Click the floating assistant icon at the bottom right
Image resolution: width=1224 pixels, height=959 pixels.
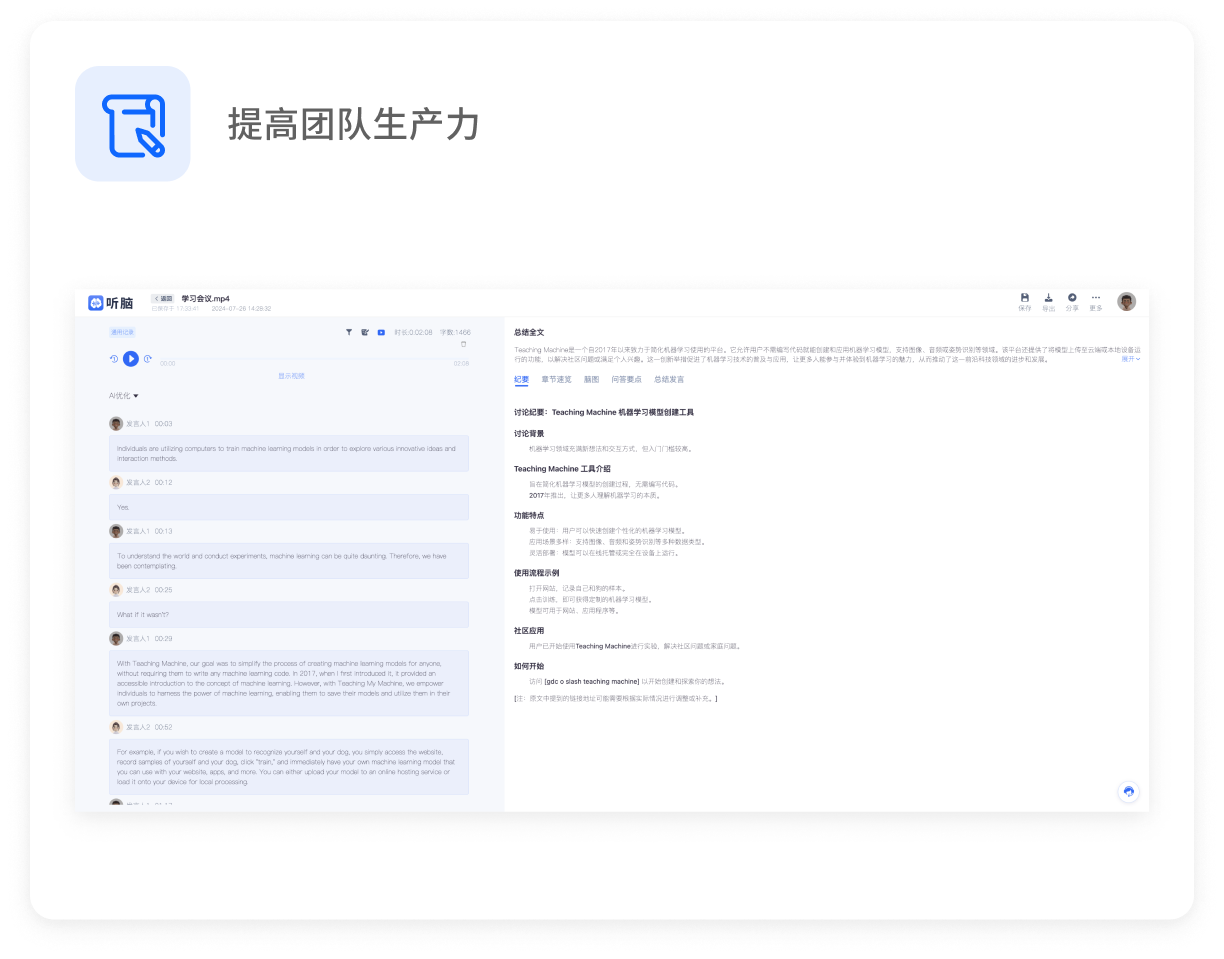(x=1129, y=791)
